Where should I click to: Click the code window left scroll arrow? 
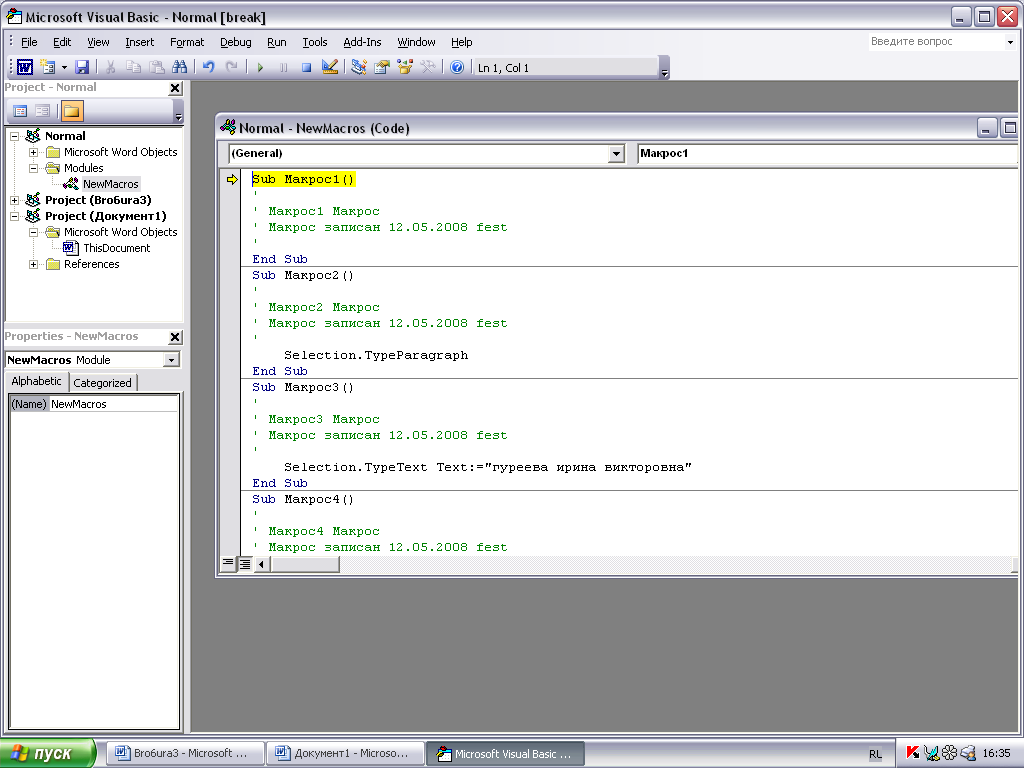pos(261,564)
